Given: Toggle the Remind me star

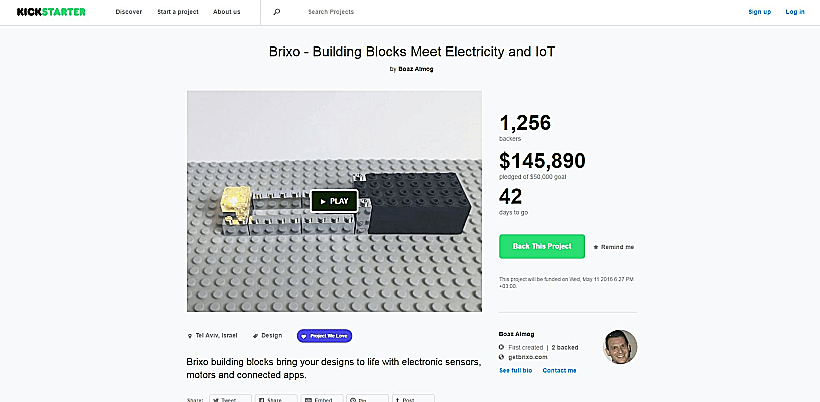Looking at the screenshot, I should [x=614, y=246].
